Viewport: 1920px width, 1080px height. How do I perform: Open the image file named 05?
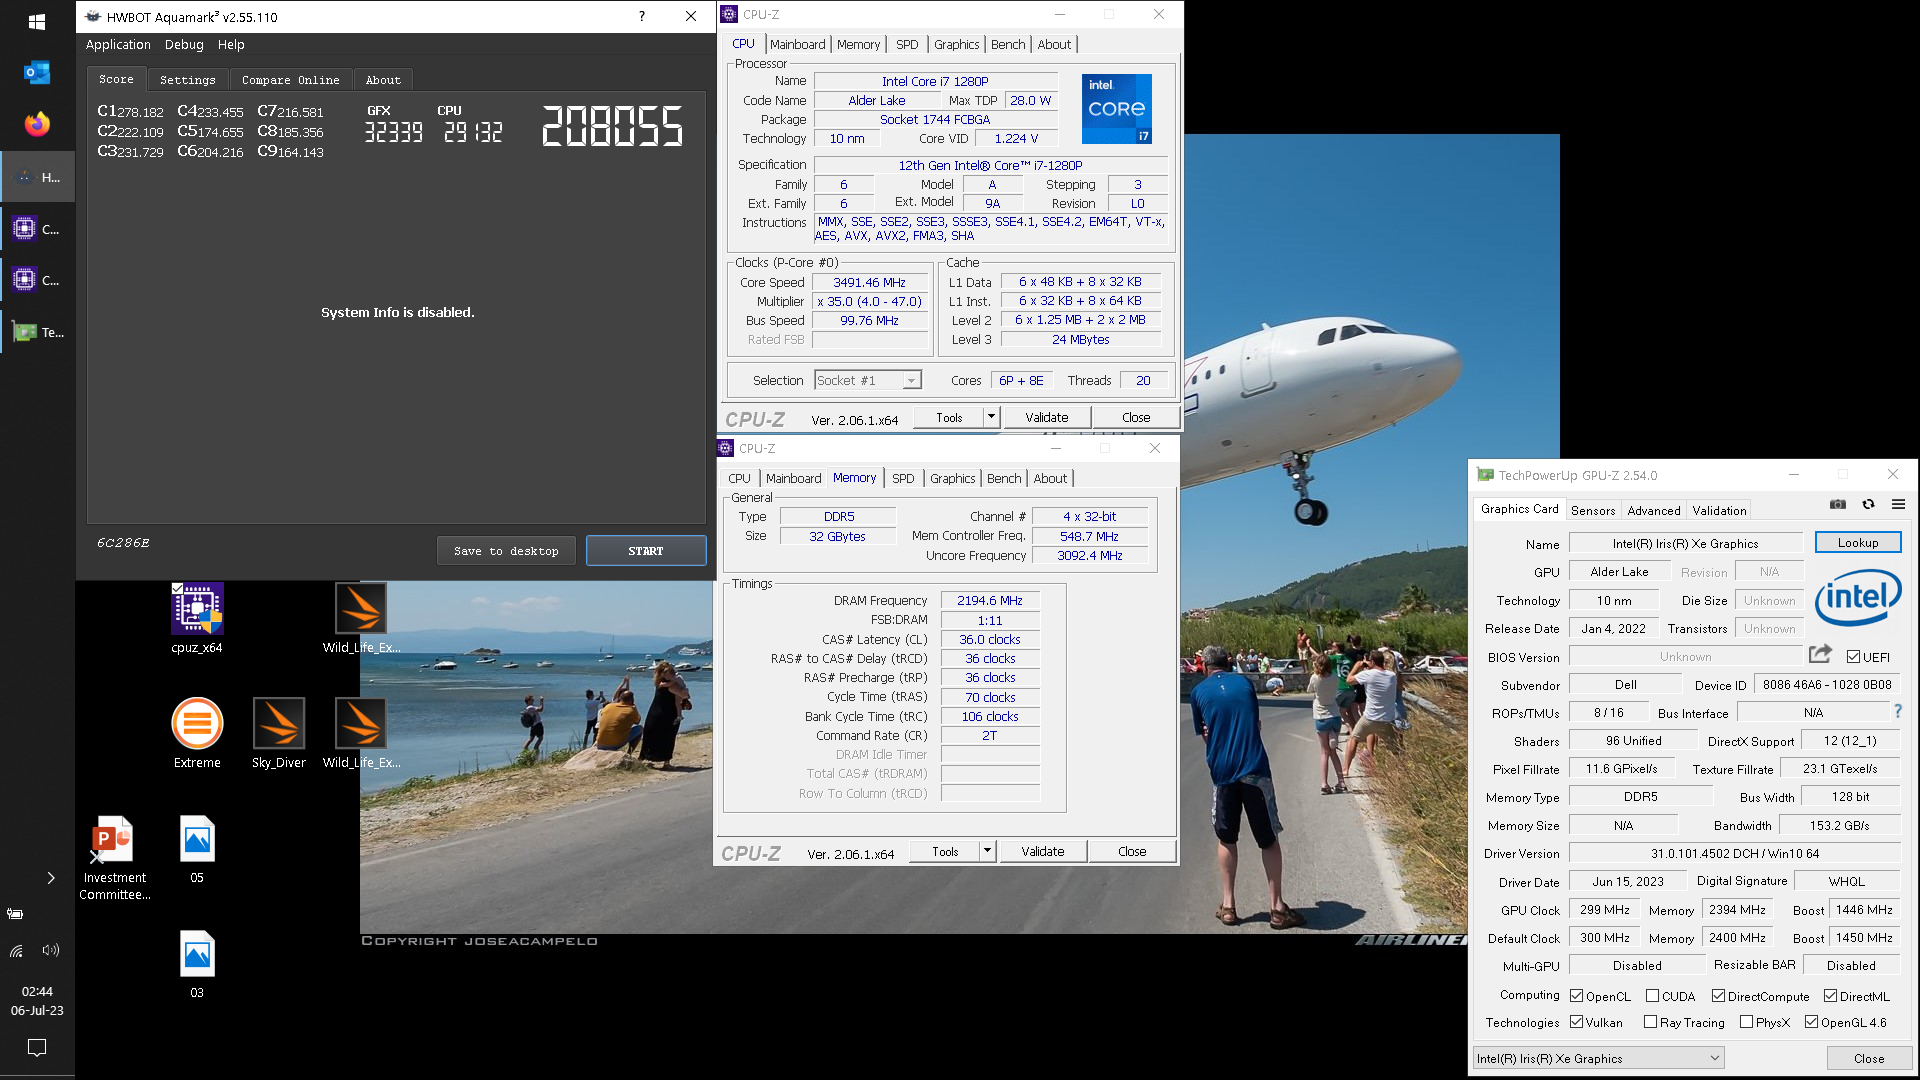click(x=197, y=849)
